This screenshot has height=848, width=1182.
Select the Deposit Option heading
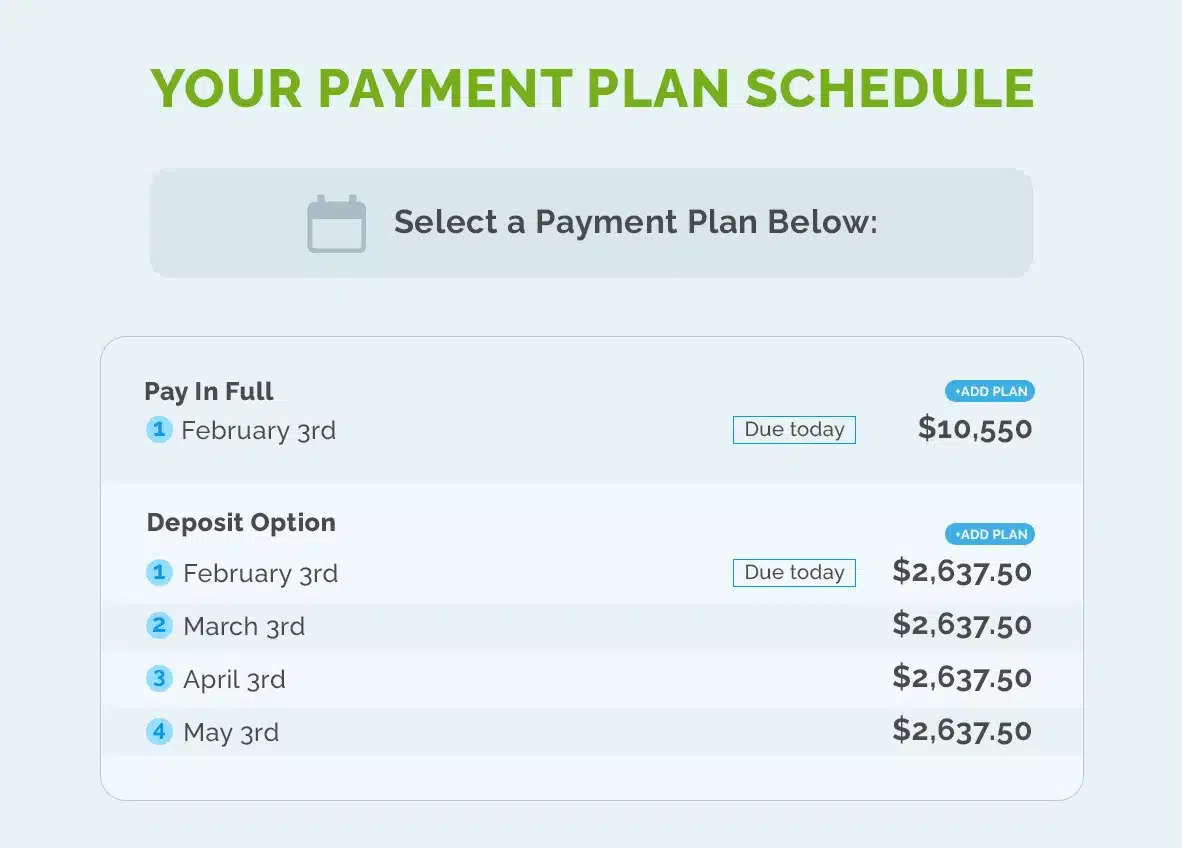tap(241, 522)
